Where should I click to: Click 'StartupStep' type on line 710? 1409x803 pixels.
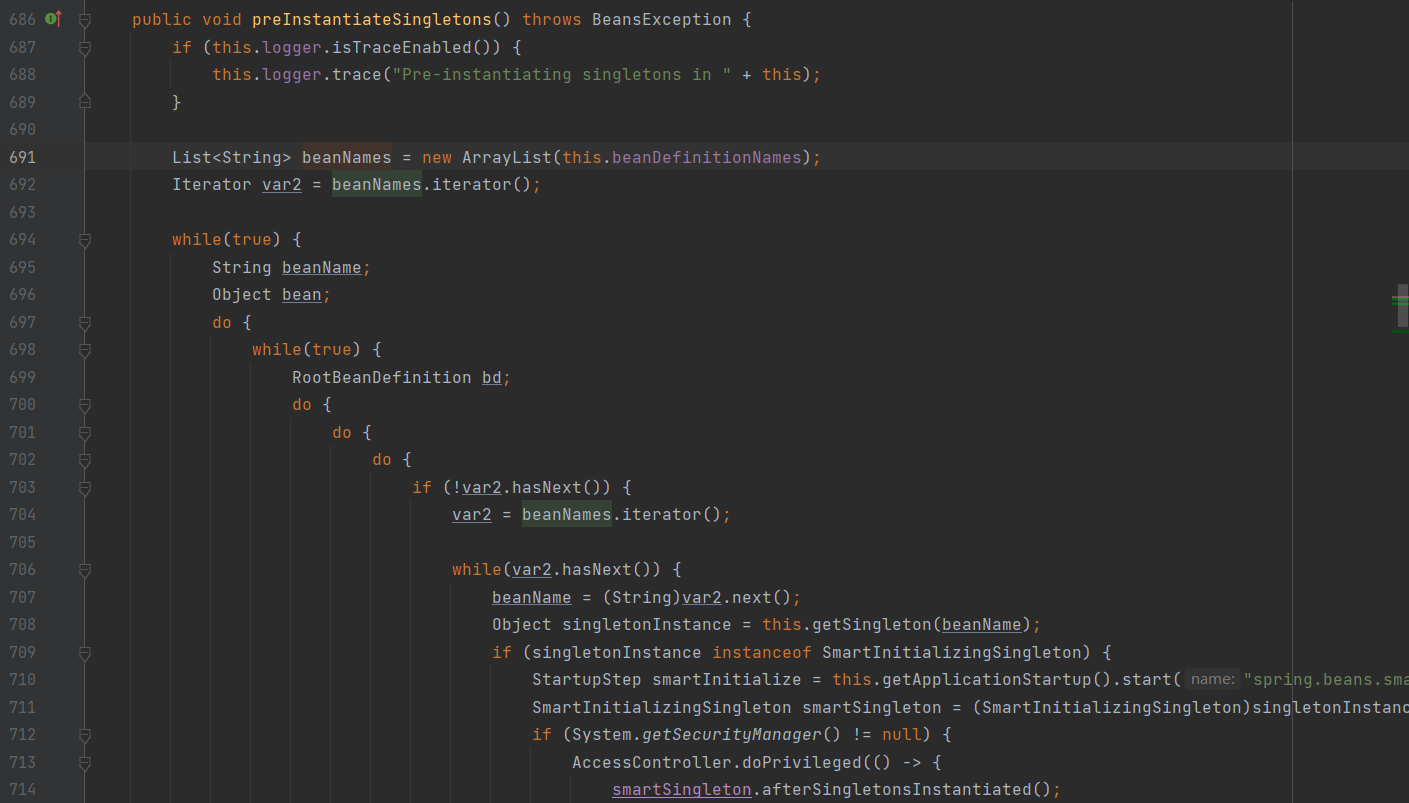tap(587, 680)
